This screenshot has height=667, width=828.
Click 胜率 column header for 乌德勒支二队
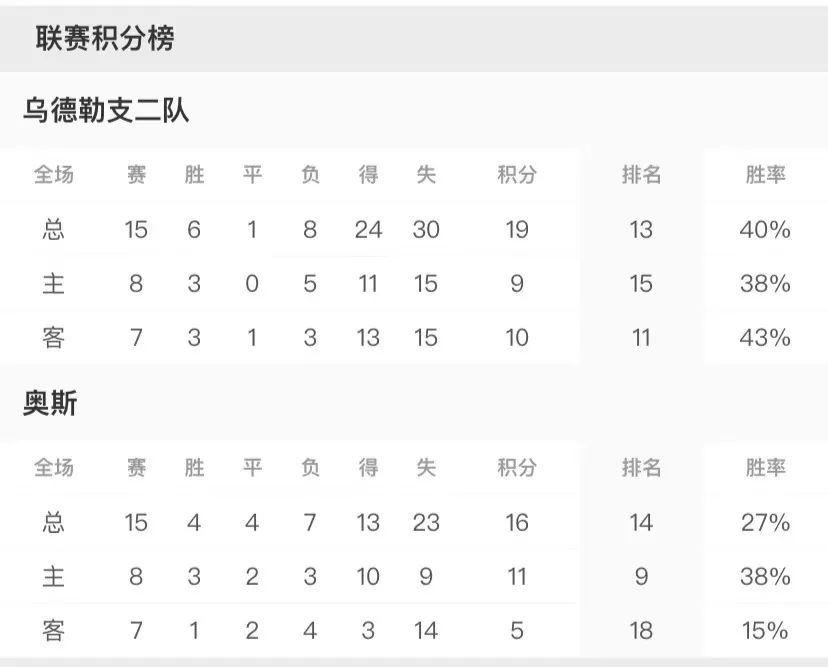pyautogui.click(x=765, y=175)
